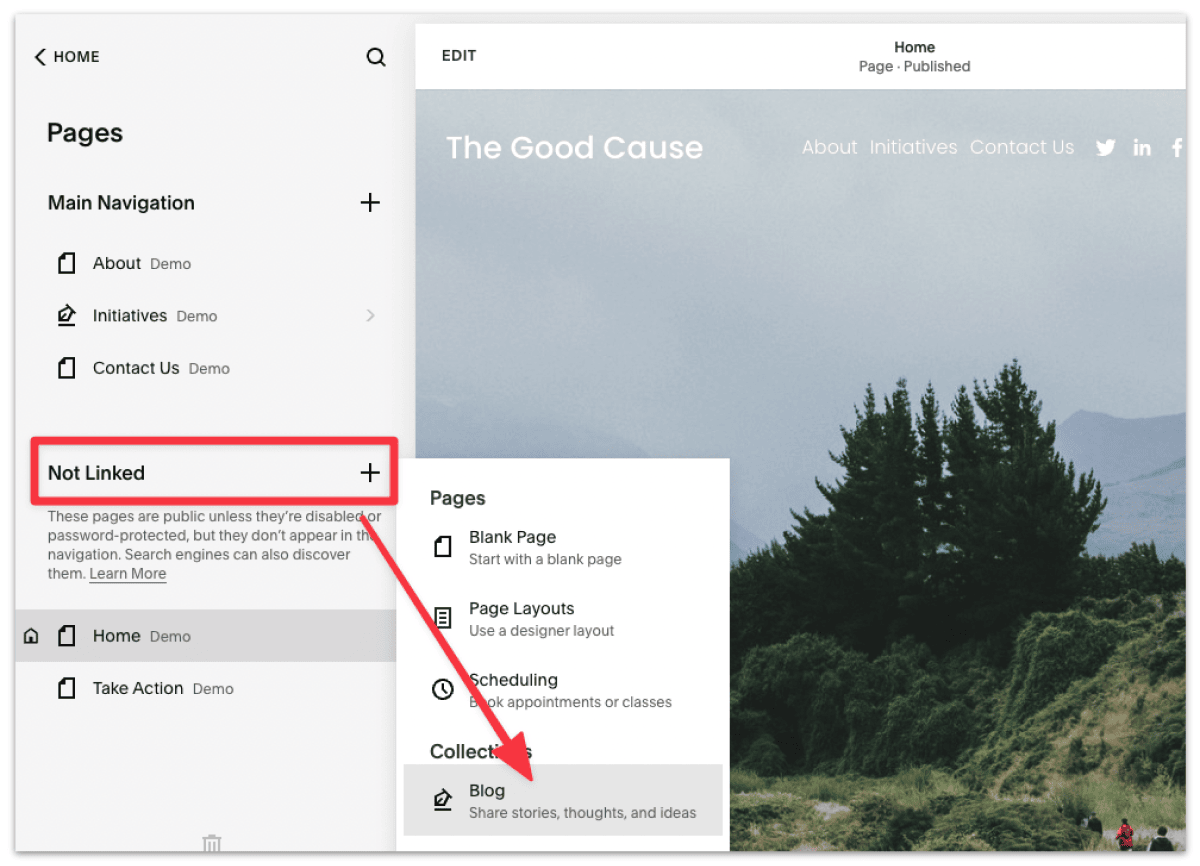Click the Page Layouts designer layout icon
1200x866 pixels.
pyautogui.click(x=443, y=618)
